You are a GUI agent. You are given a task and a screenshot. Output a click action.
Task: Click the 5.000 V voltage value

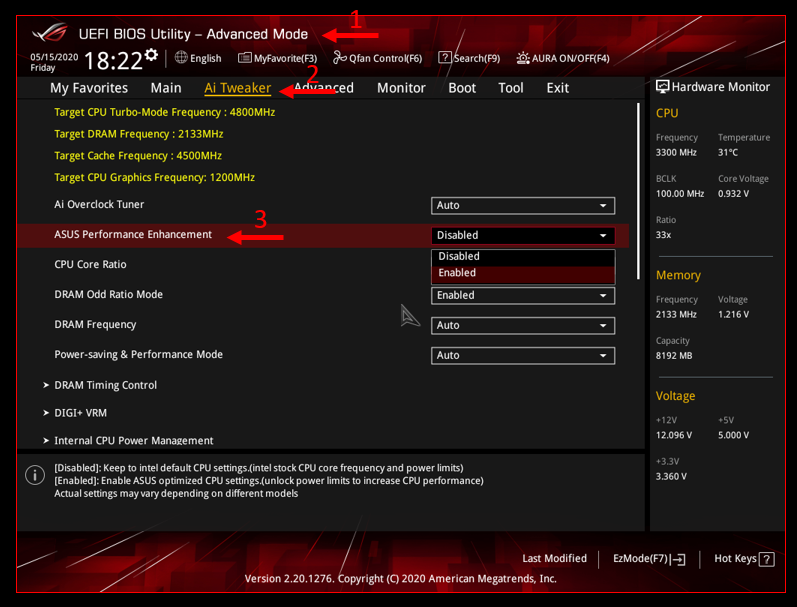pos(733,435)
